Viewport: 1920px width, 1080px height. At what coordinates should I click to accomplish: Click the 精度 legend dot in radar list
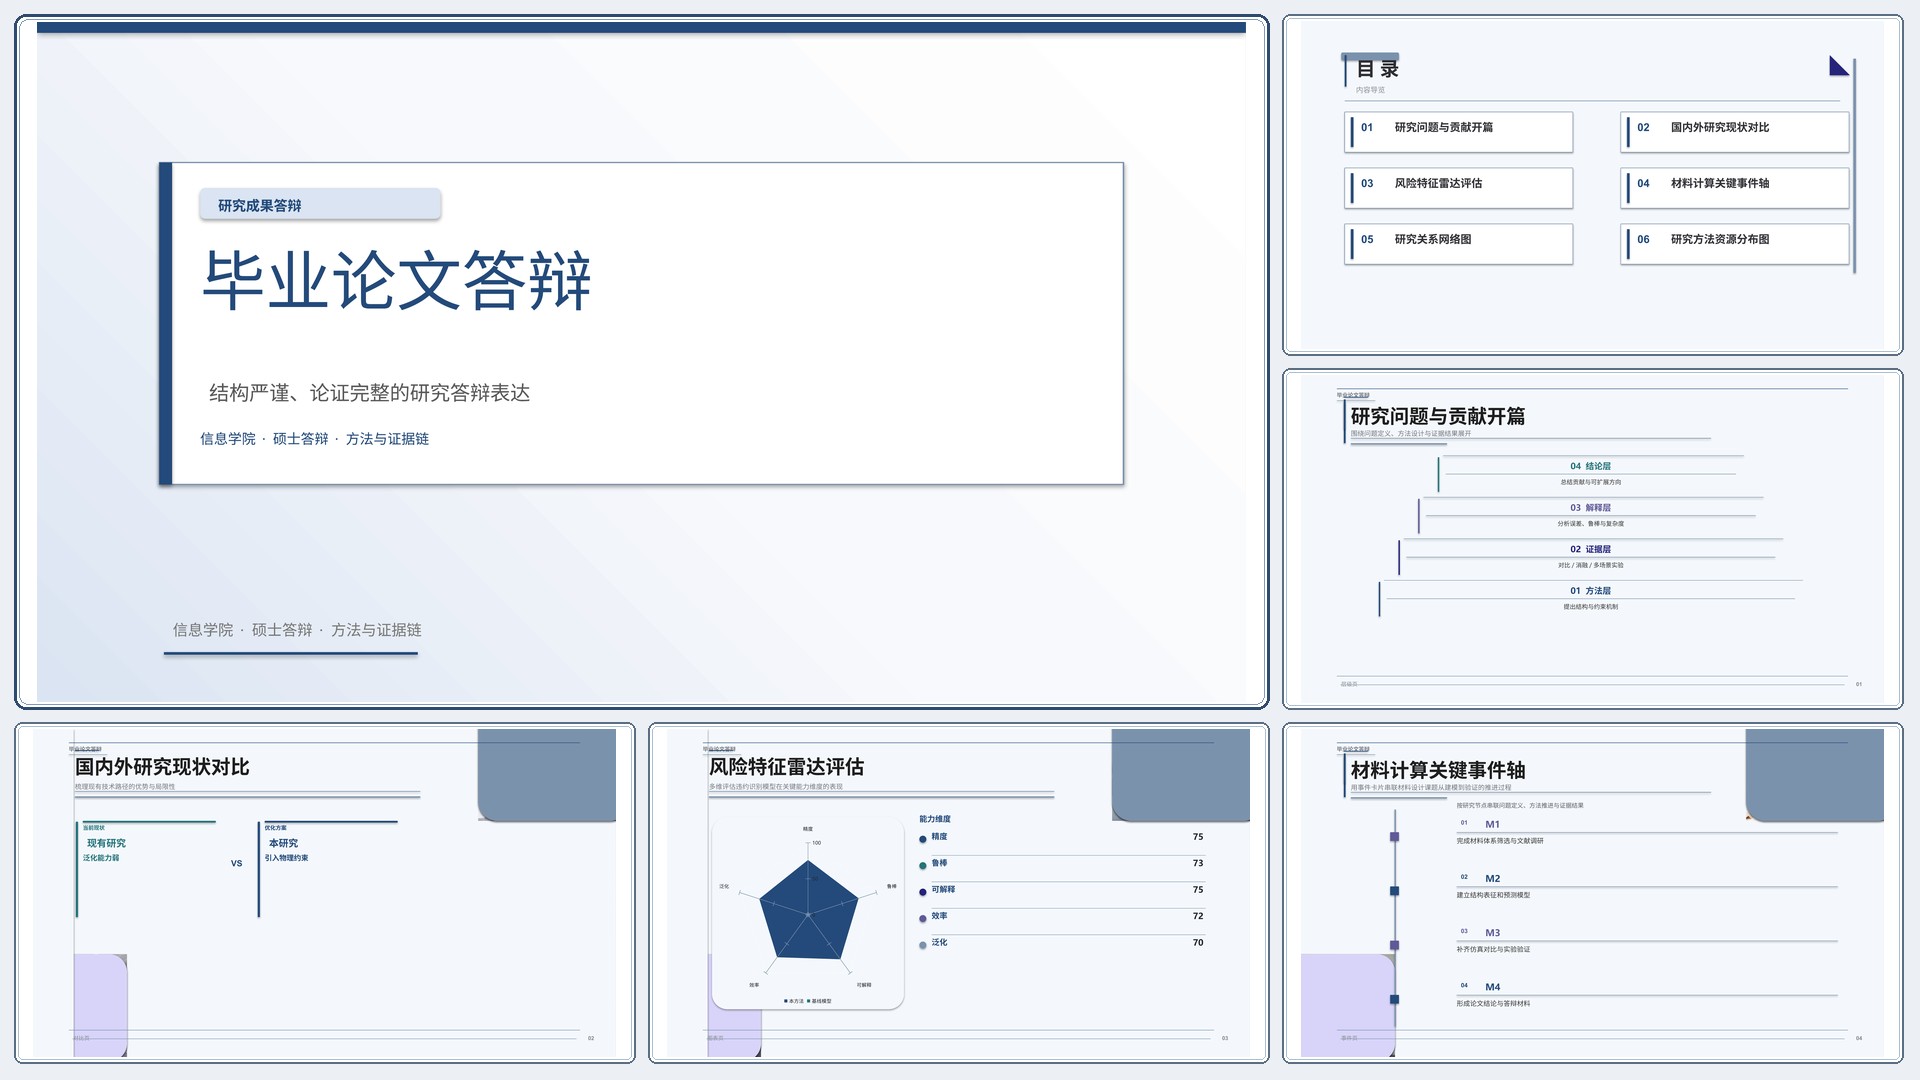pyautogui.click(x=922, y=839)
